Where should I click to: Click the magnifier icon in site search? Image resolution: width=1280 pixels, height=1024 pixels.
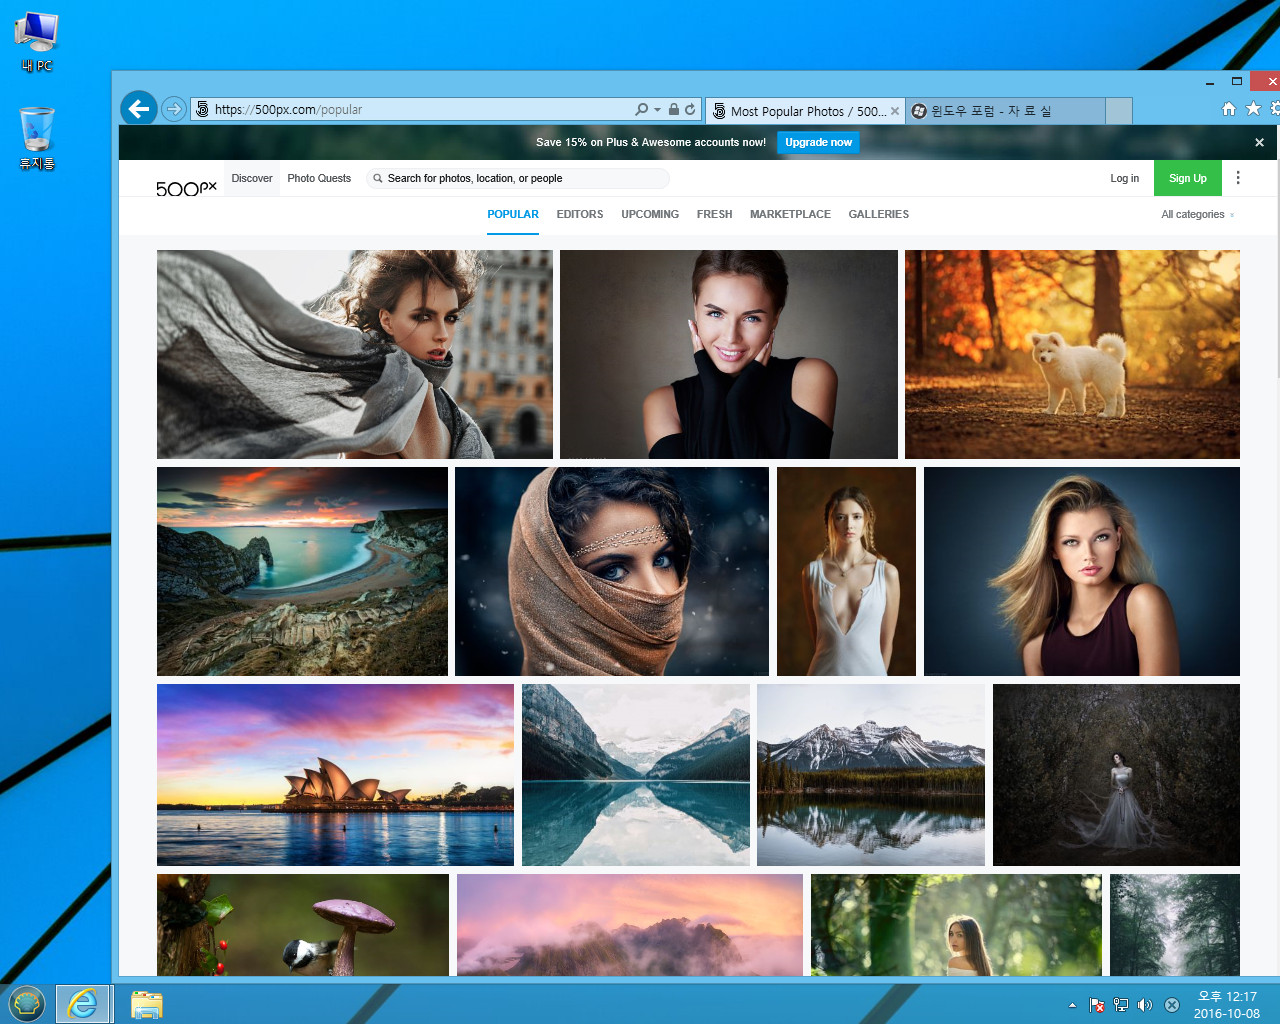(x=378, y=178)
